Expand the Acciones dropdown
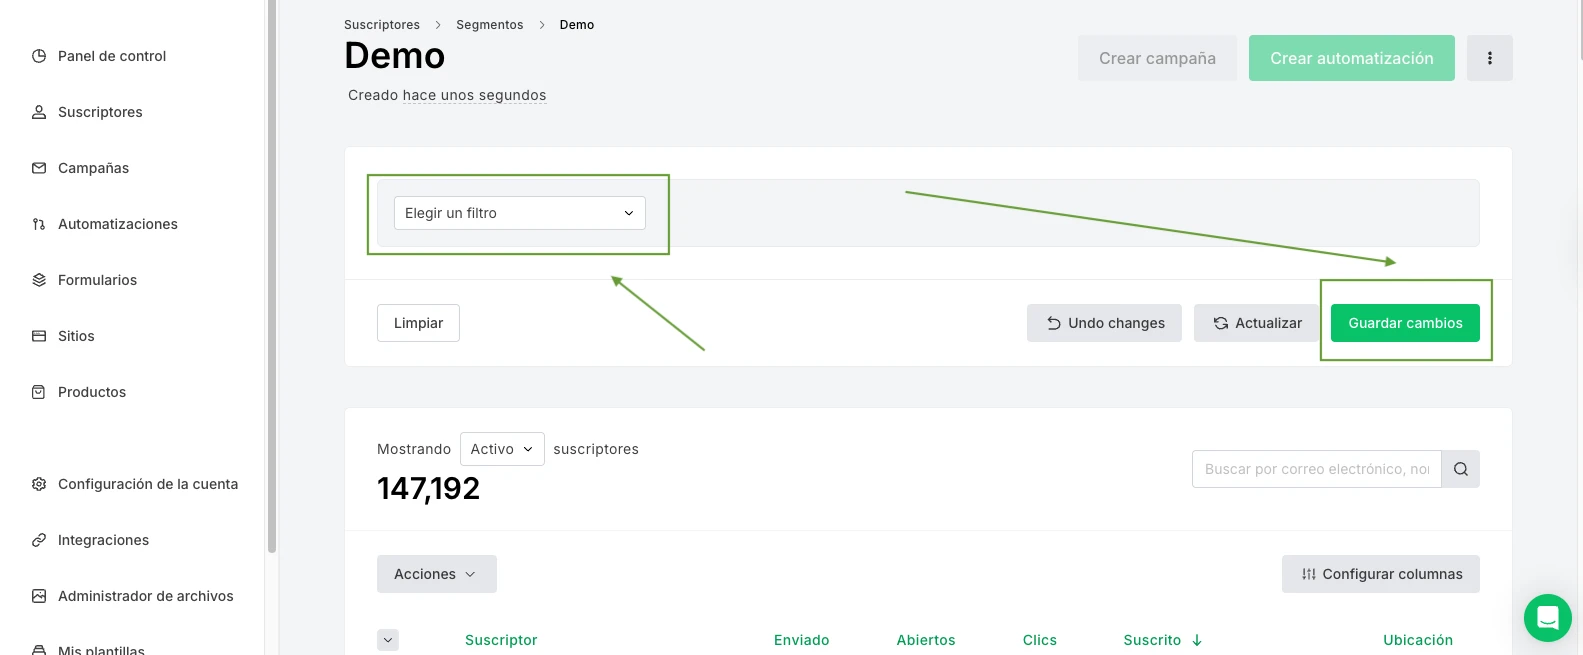Image resolution: width=1583 pixels, height=655 pixels. [436, 574]
